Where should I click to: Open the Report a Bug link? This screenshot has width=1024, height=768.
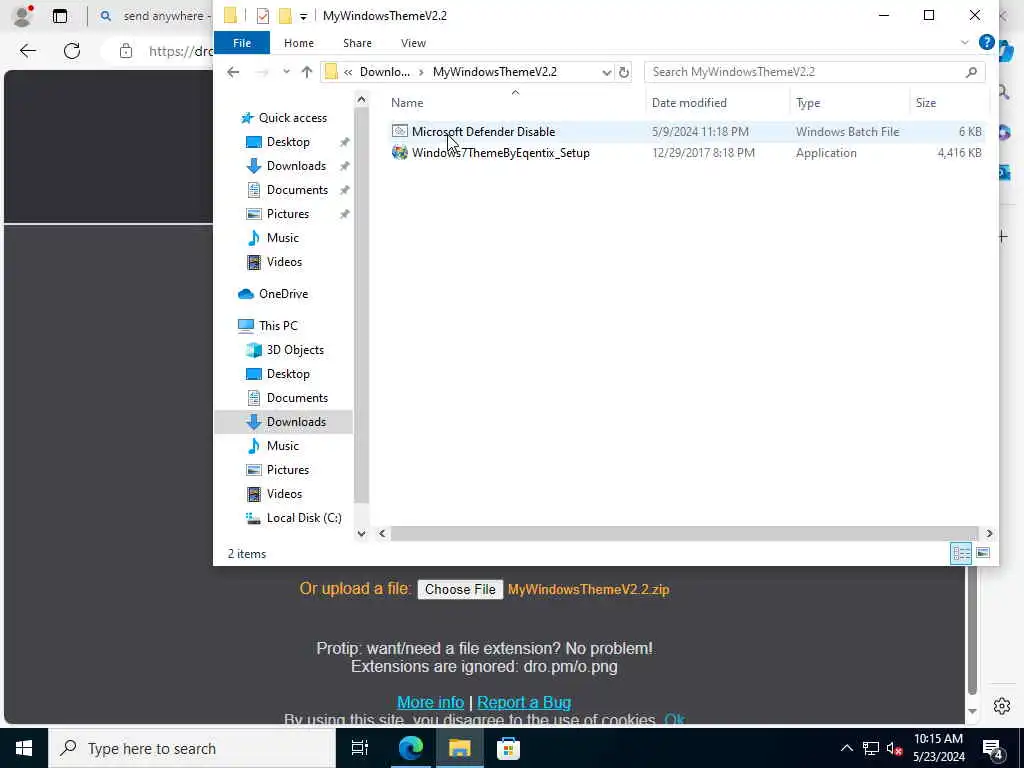click(x=524, y=703)
